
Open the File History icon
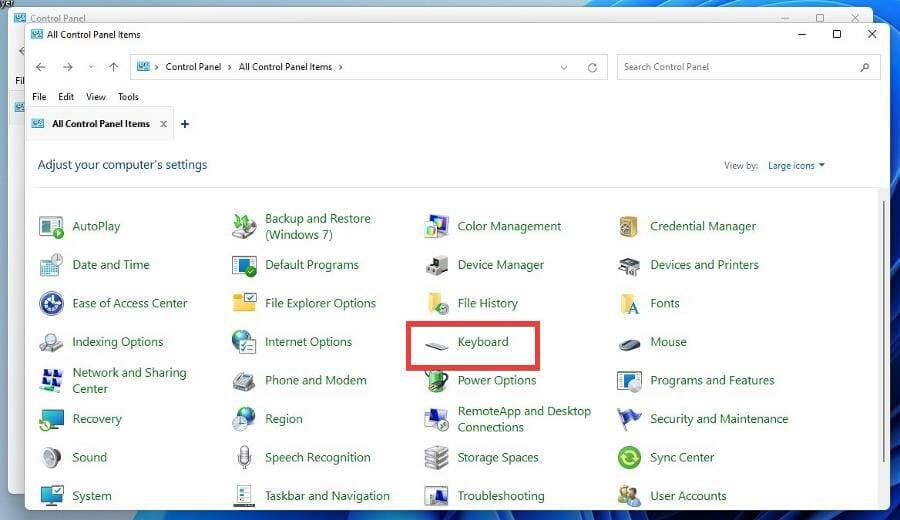(x=438, y=304)
